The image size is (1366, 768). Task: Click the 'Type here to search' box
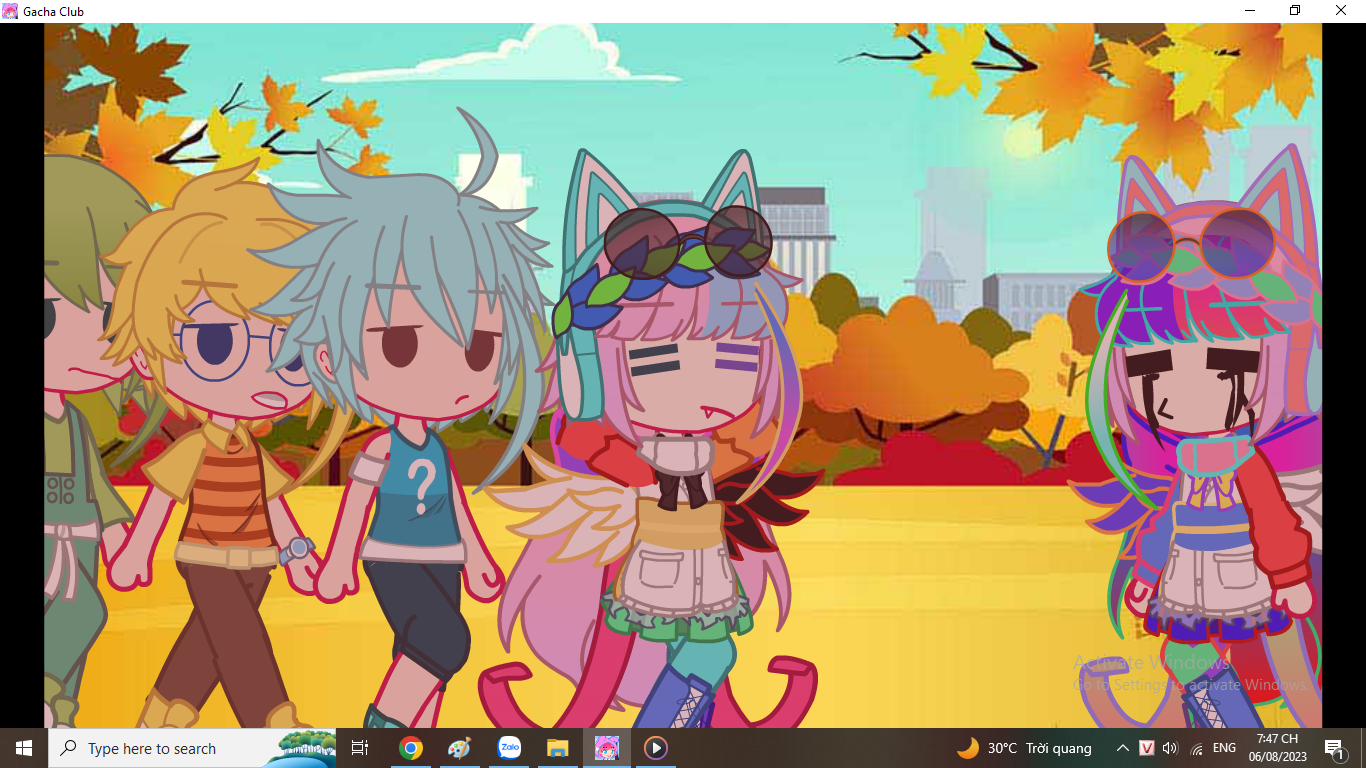(192, 748)
